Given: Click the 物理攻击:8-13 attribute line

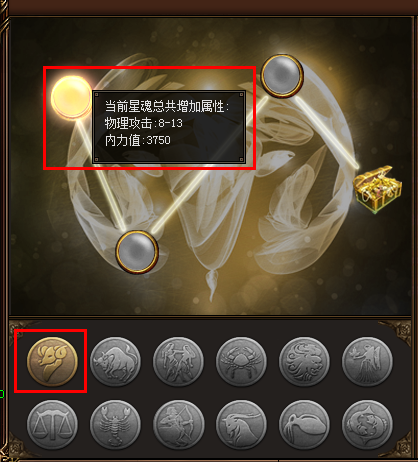Looking at the screenshot, I should click(x=144, y=123).
